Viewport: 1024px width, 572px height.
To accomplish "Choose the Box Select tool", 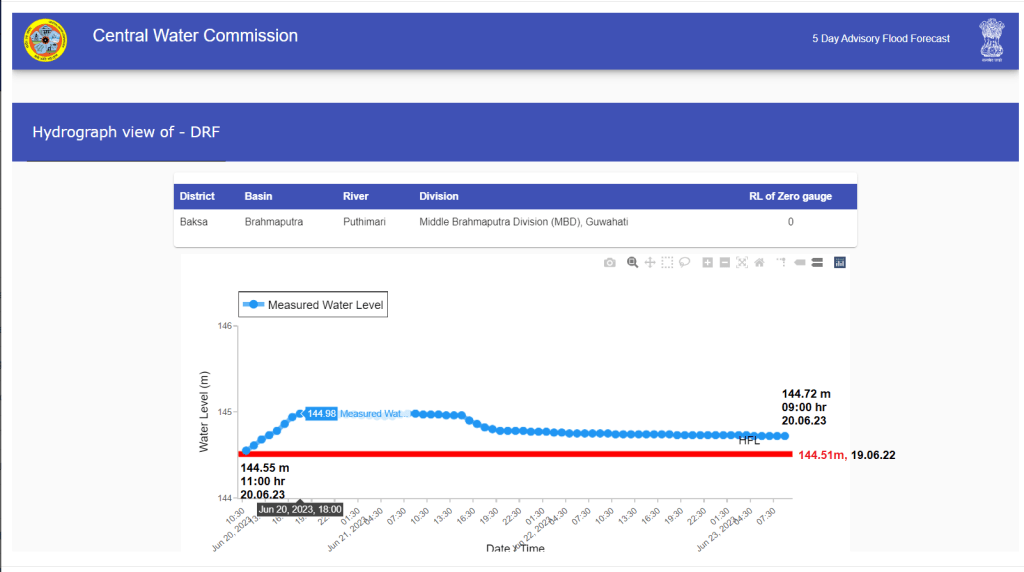I will click(x=667, y=263).
